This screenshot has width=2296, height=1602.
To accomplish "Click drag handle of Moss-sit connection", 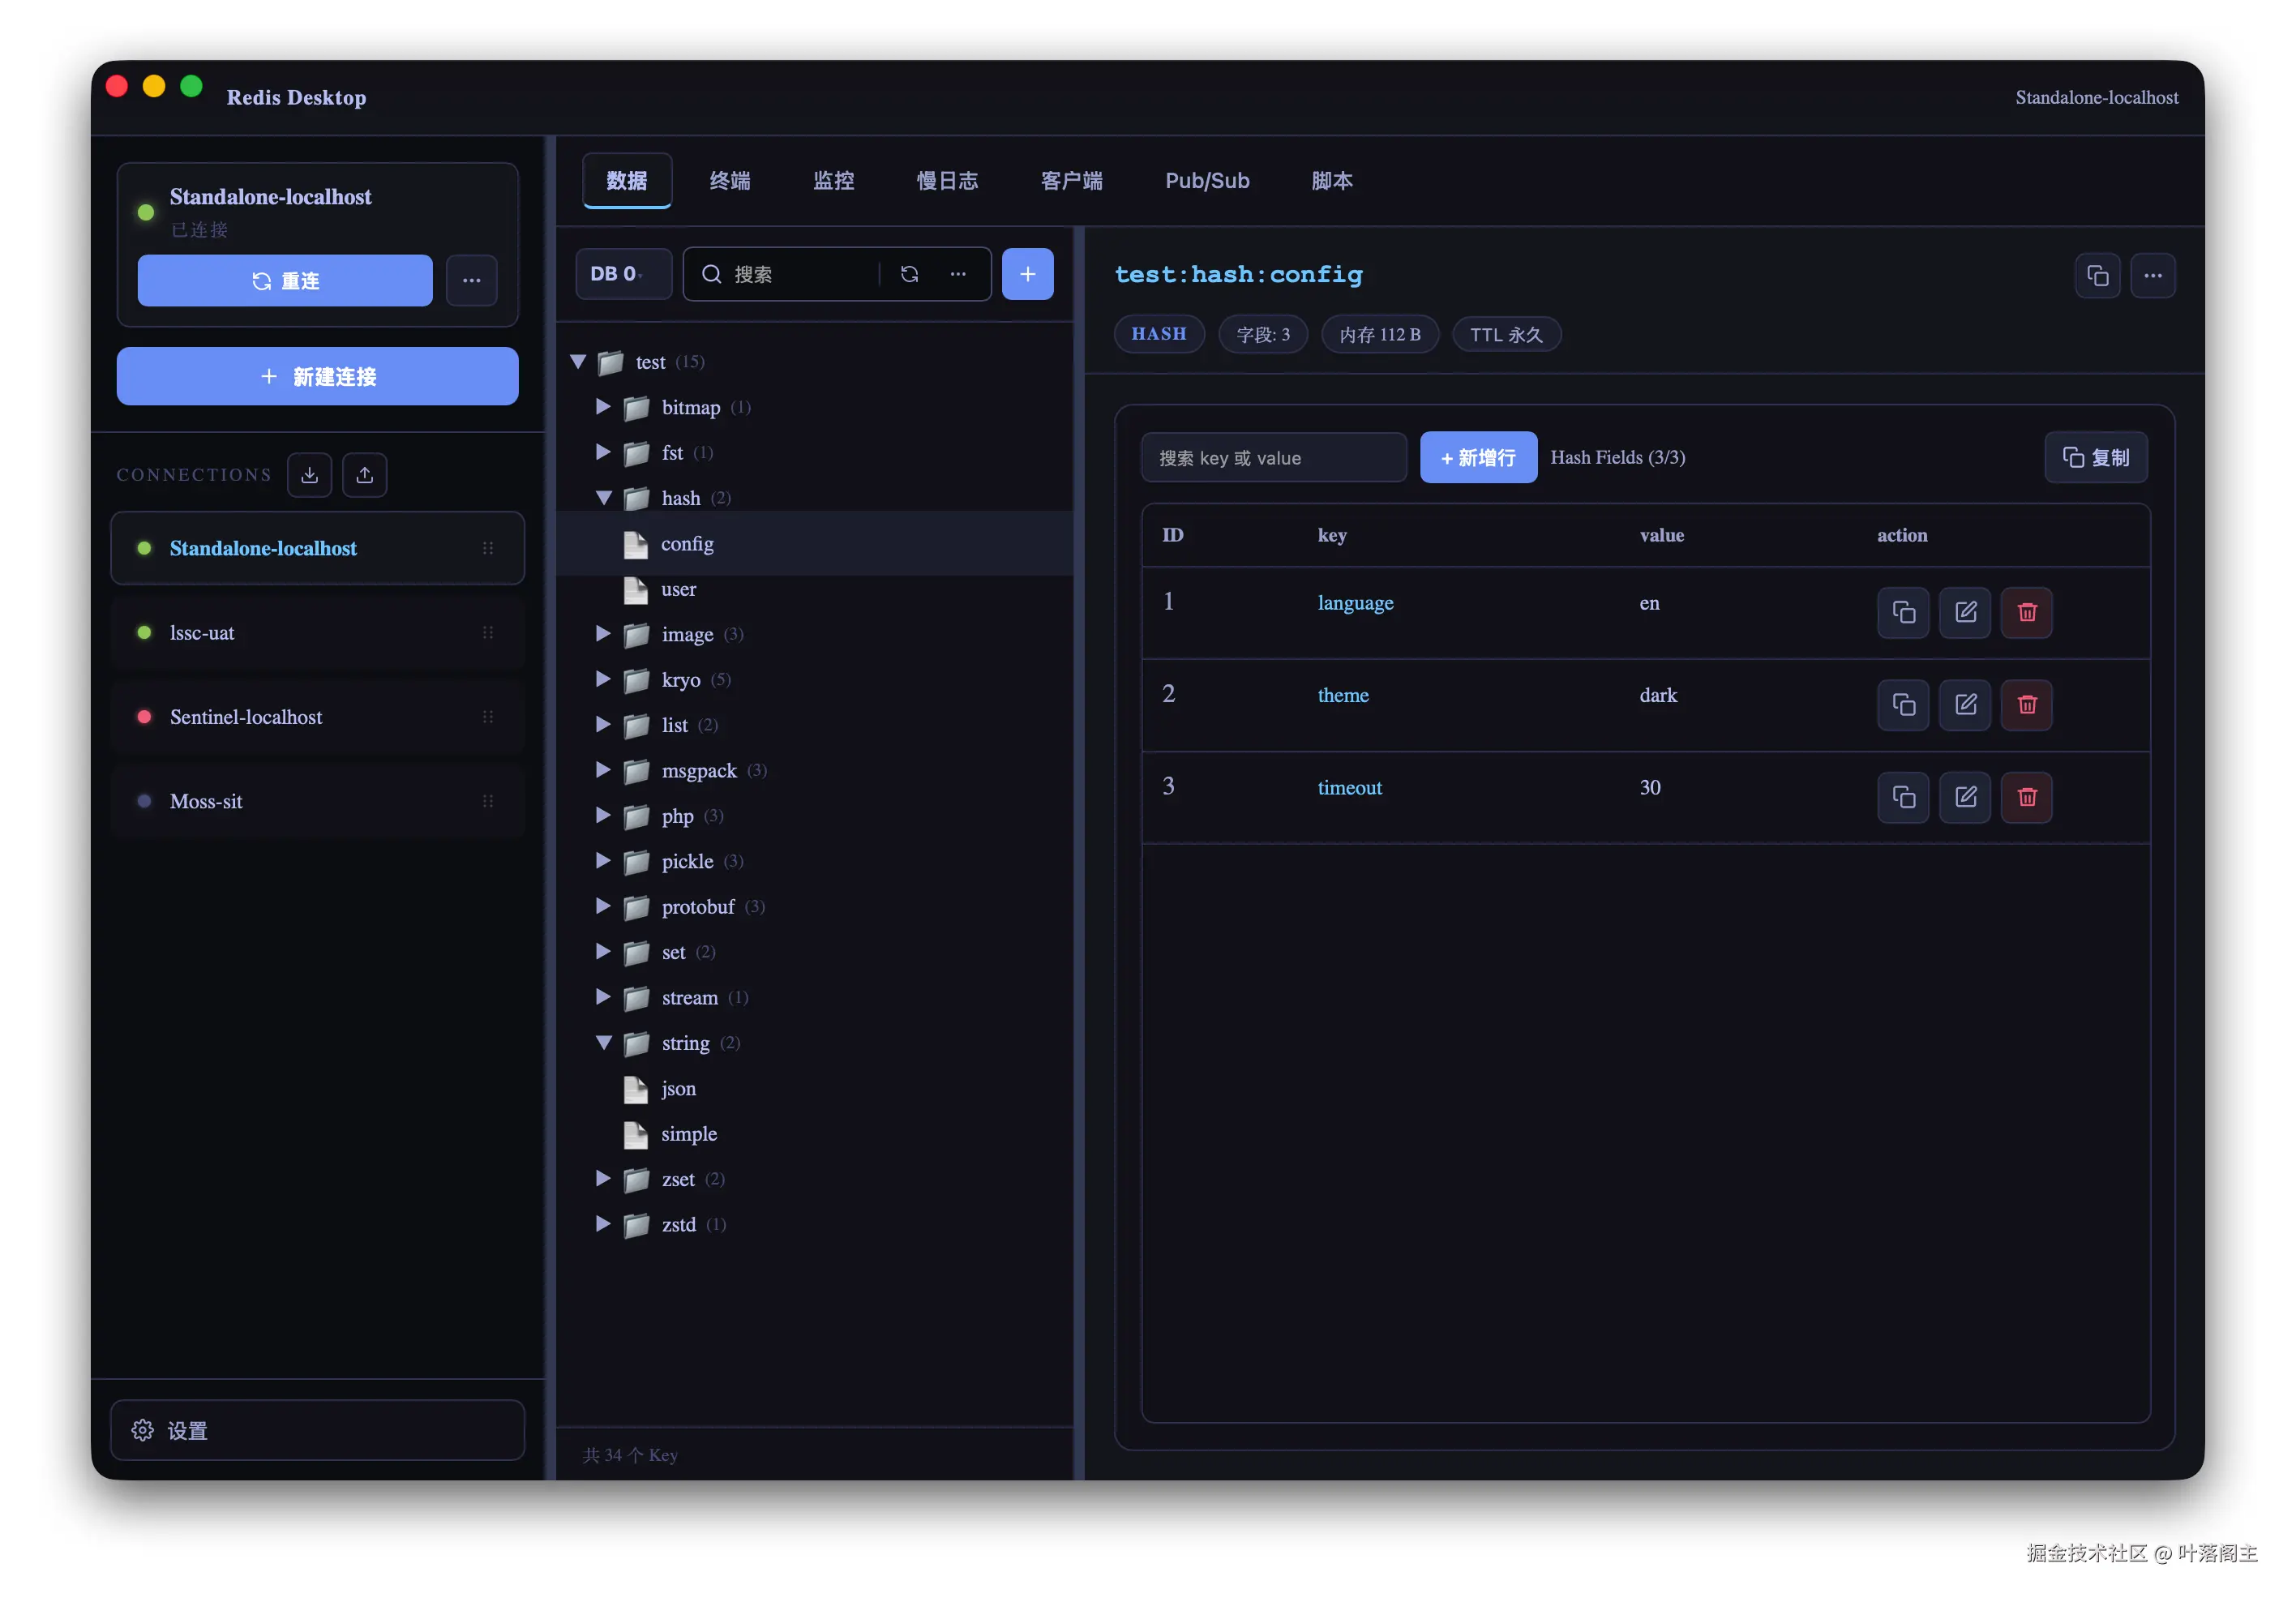I will pyautogui.click(x=488, y=801).
